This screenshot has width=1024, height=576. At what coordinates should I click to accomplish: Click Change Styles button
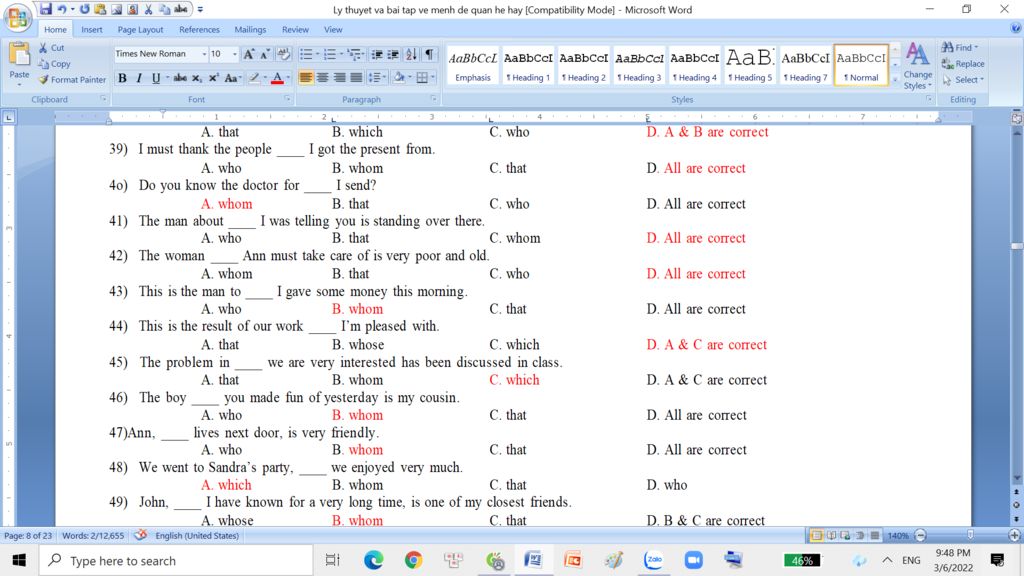[918, 67]
